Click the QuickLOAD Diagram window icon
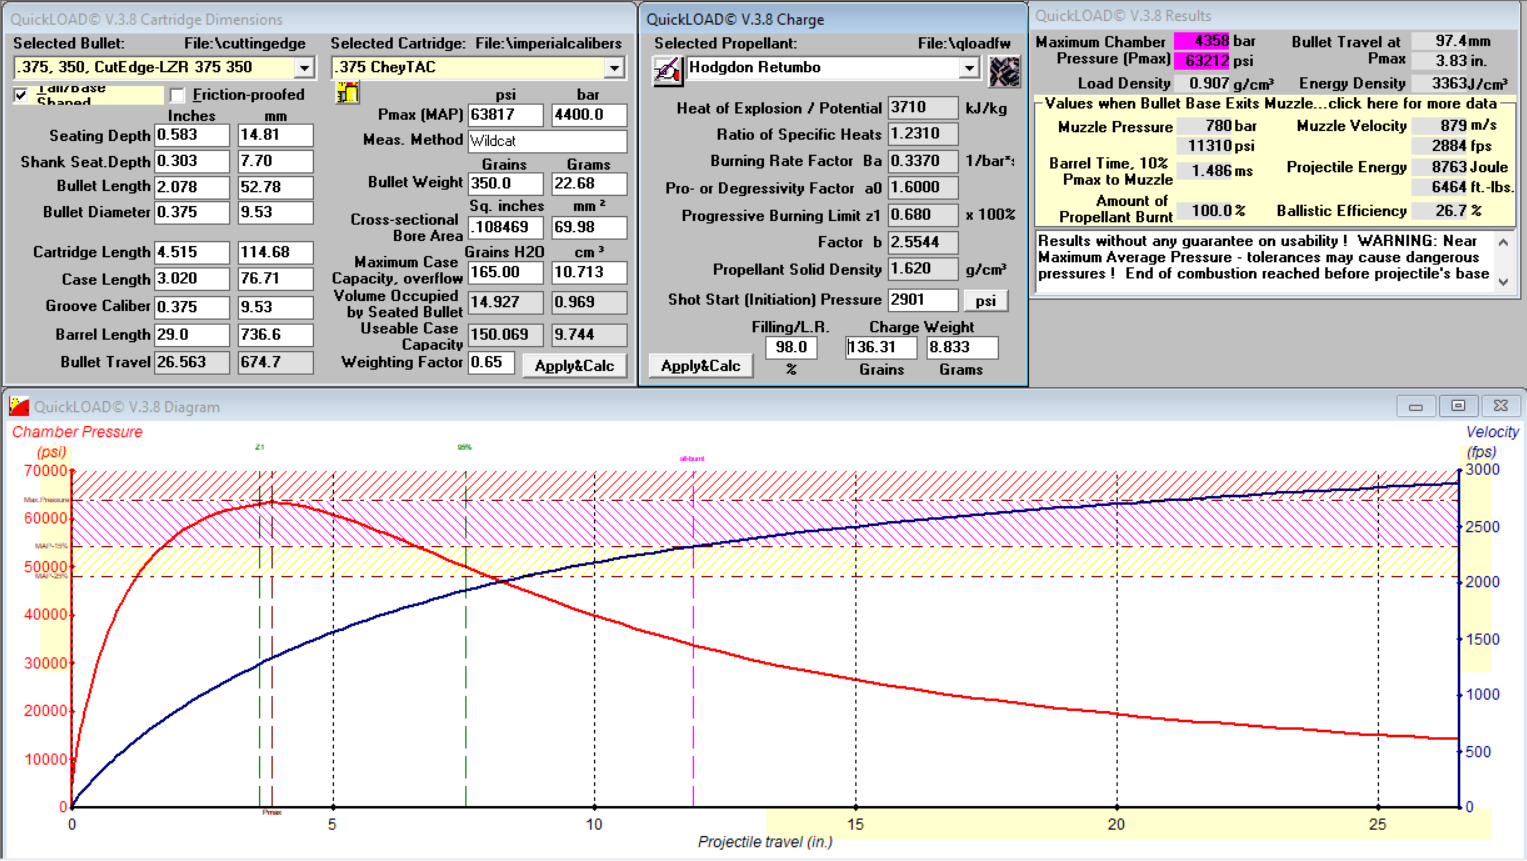 [19, 406]
